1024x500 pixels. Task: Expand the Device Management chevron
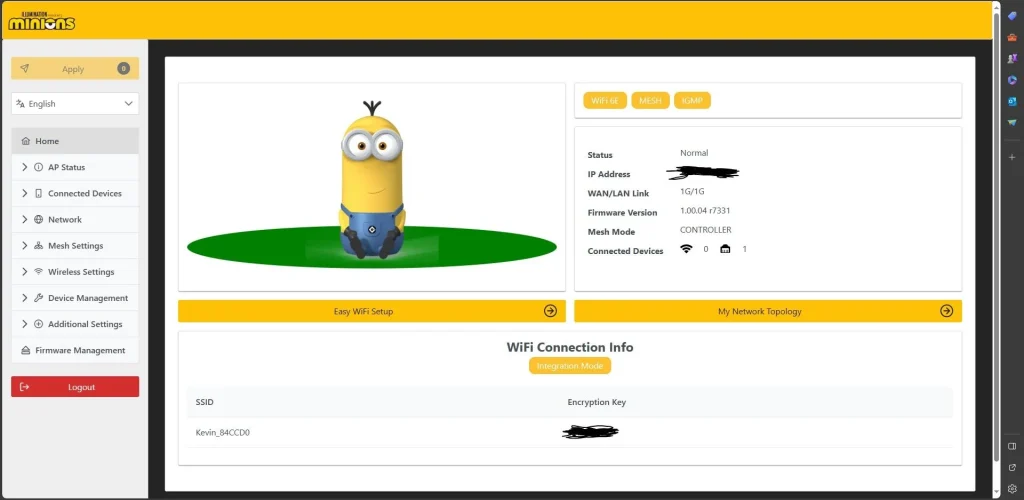(24, 298)
